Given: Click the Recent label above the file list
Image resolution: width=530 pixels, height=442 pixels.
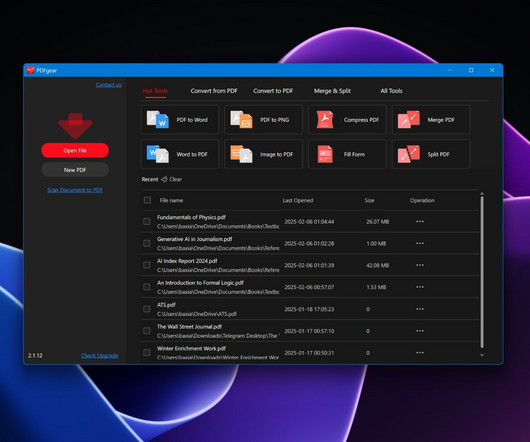Looking at the screenshot, I should pos(150,179).
